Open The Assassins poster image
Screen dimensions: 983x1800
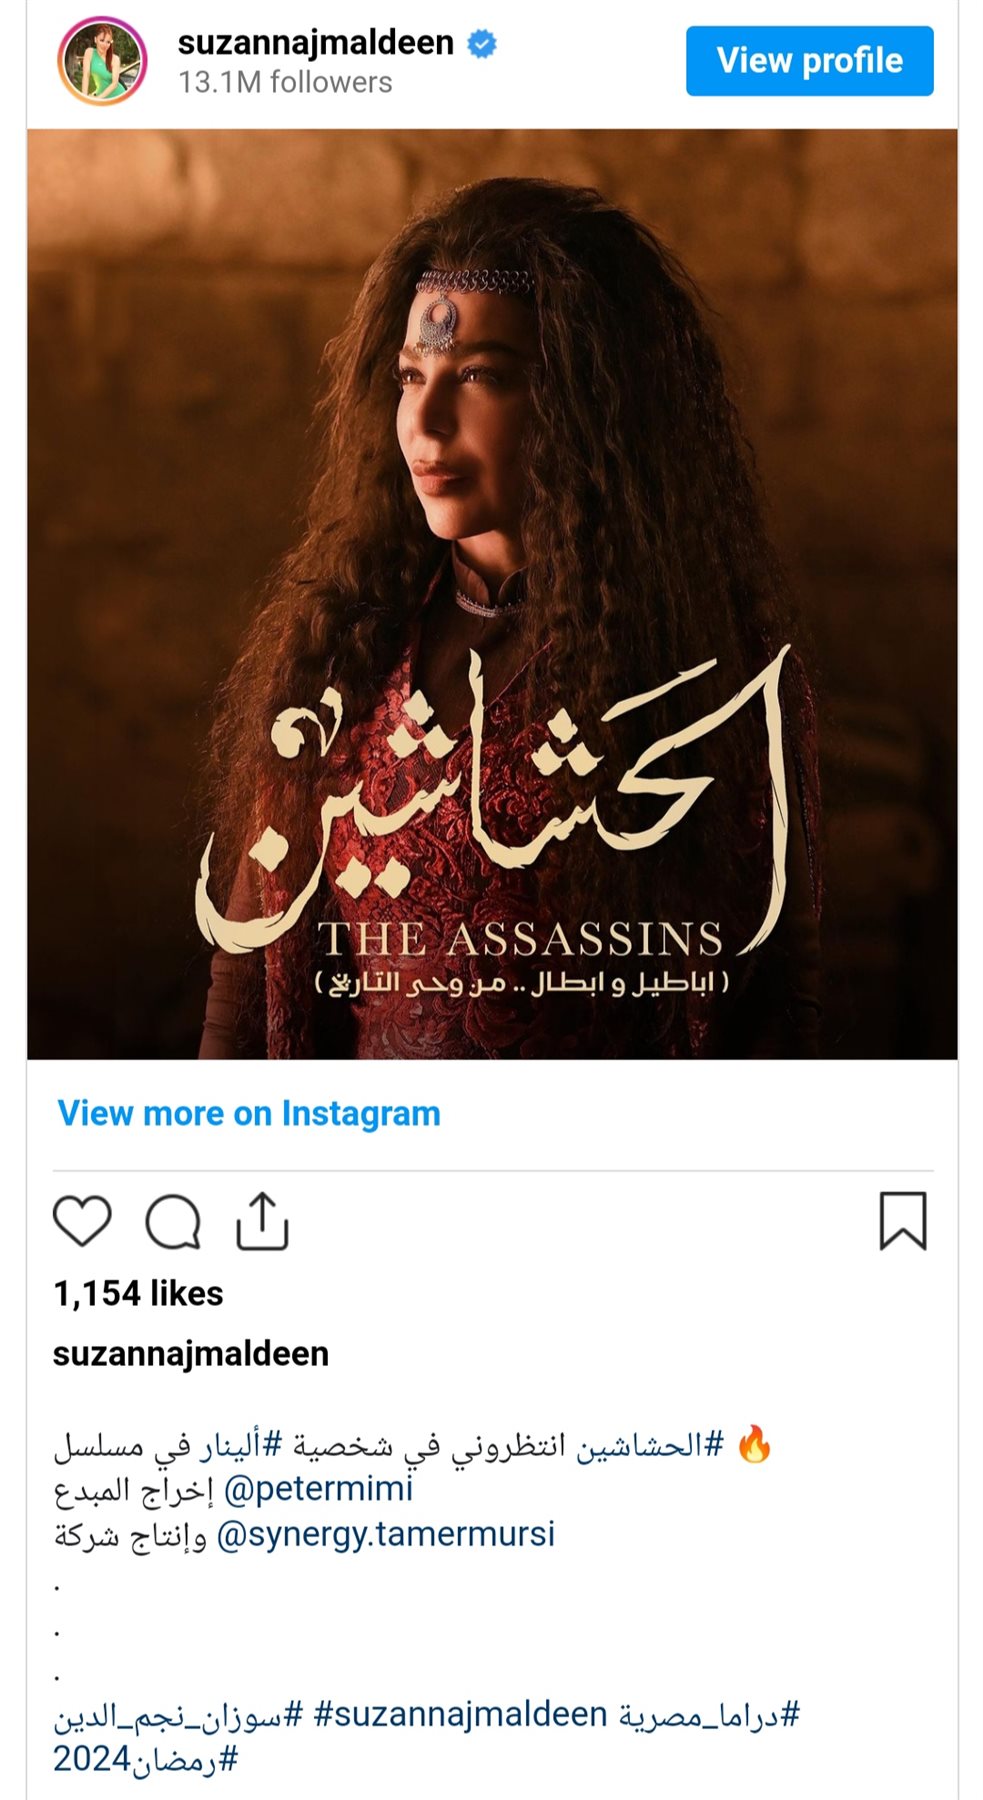pos(492,594)
